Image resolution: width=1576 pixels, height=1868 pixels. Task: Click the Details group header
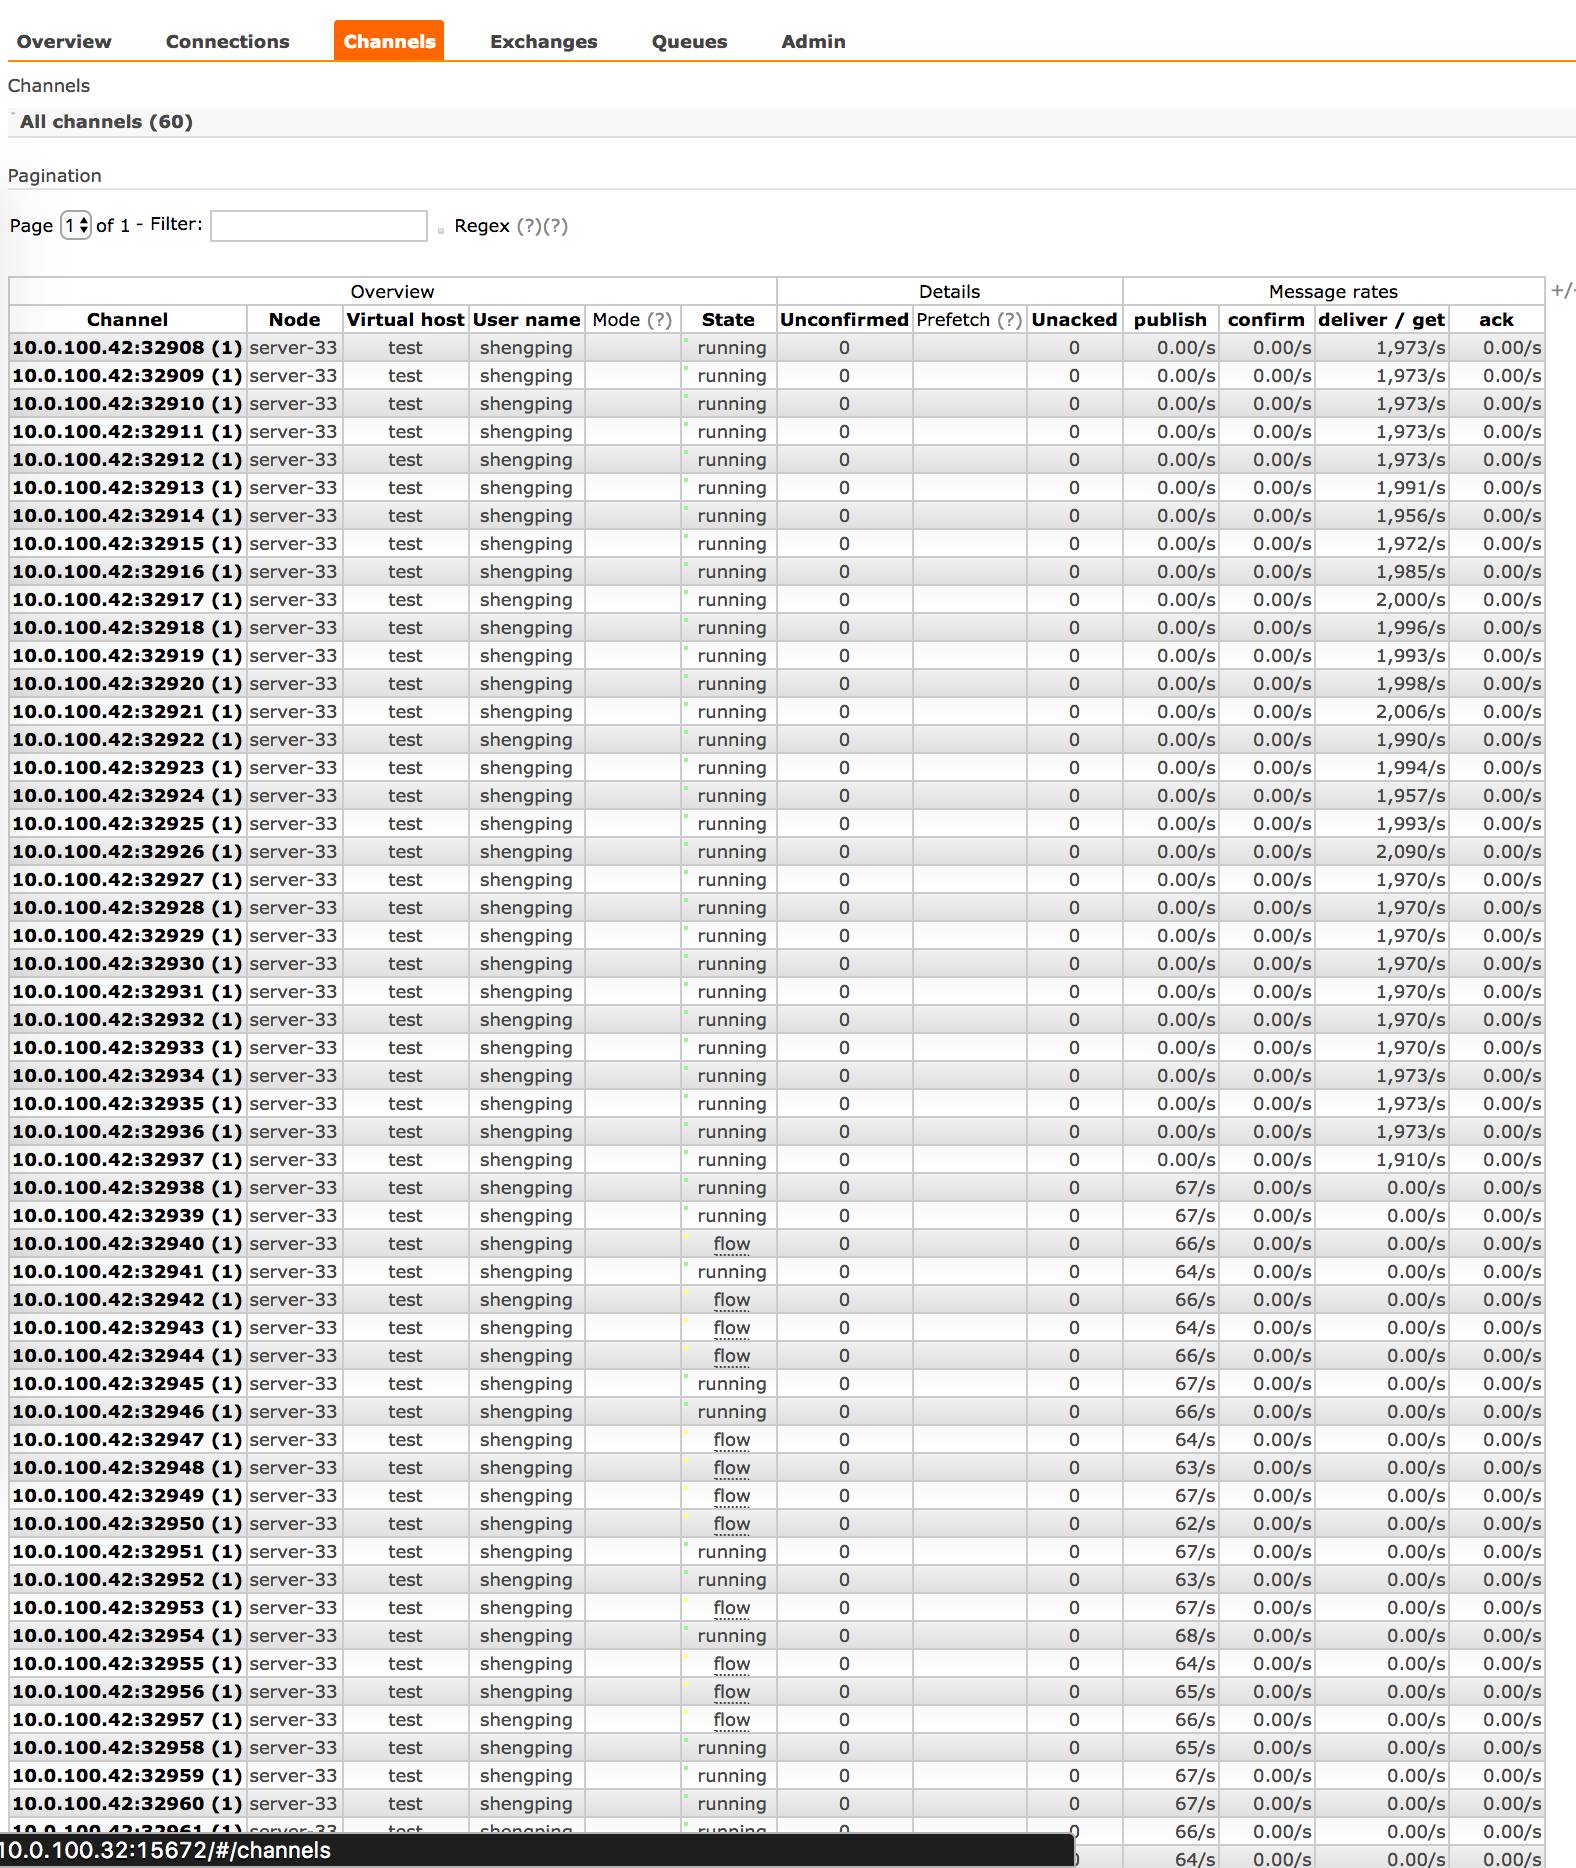pos(949,291)
